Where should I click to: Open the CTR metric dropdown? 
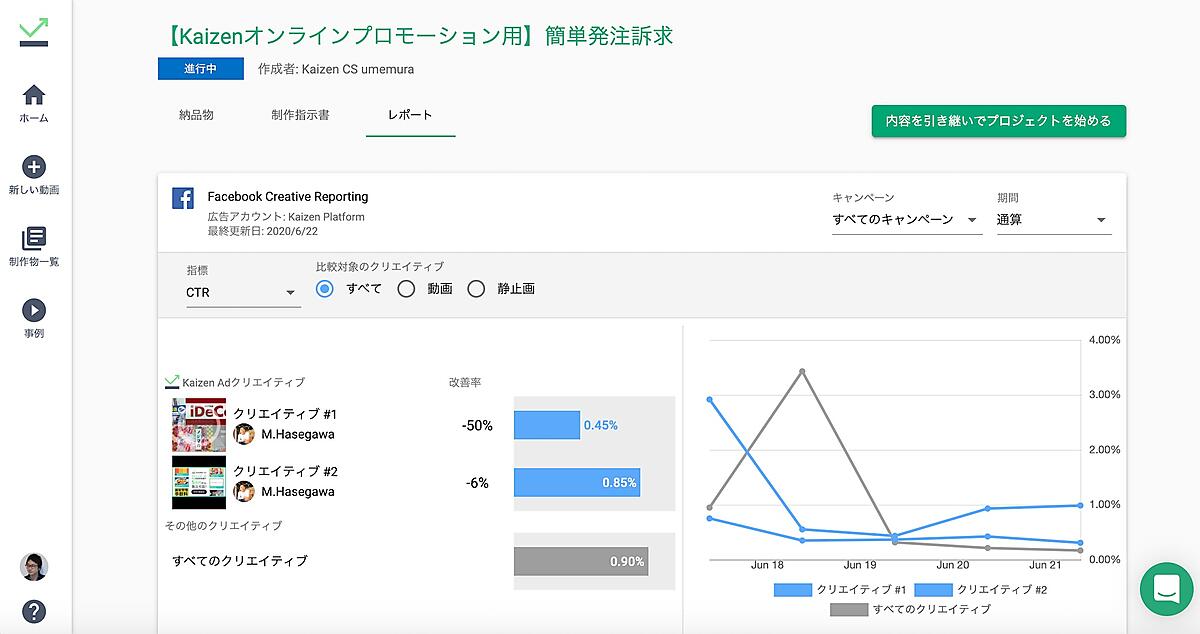coord(242,293)
